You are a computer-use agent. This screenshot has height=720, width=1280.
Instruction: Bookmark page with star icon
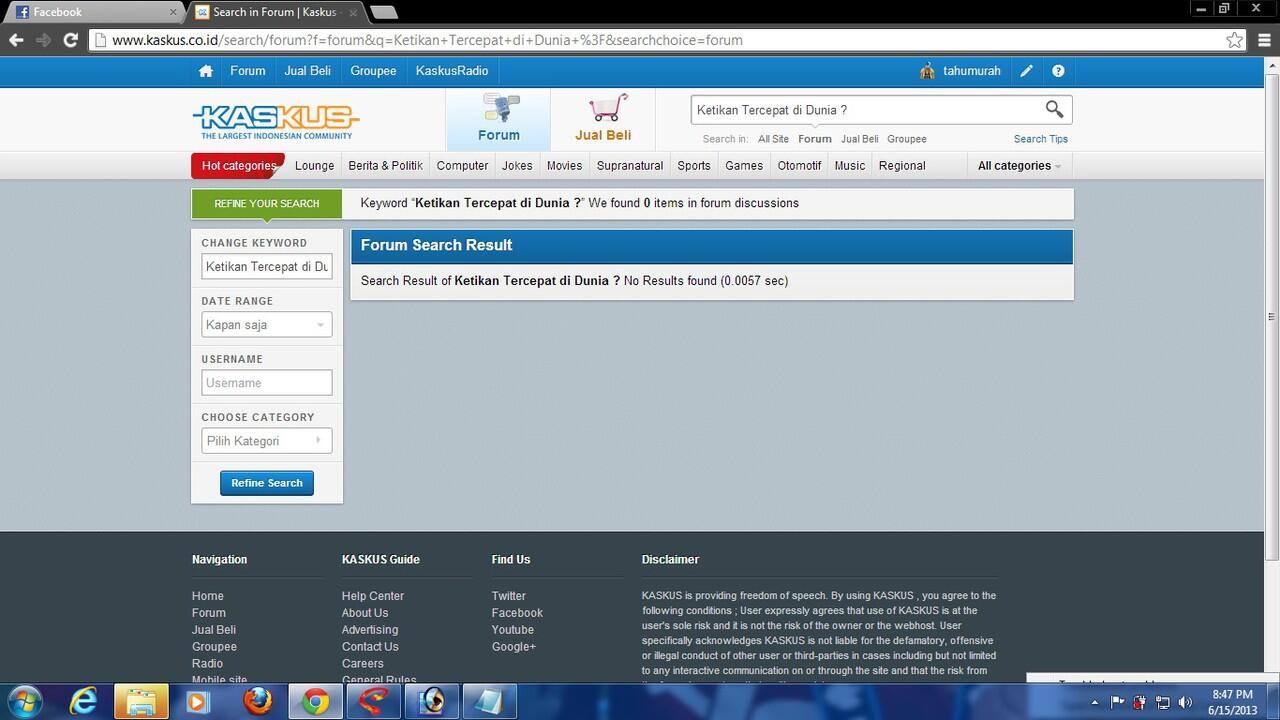pyautogui.click(x=1235, y=40)
